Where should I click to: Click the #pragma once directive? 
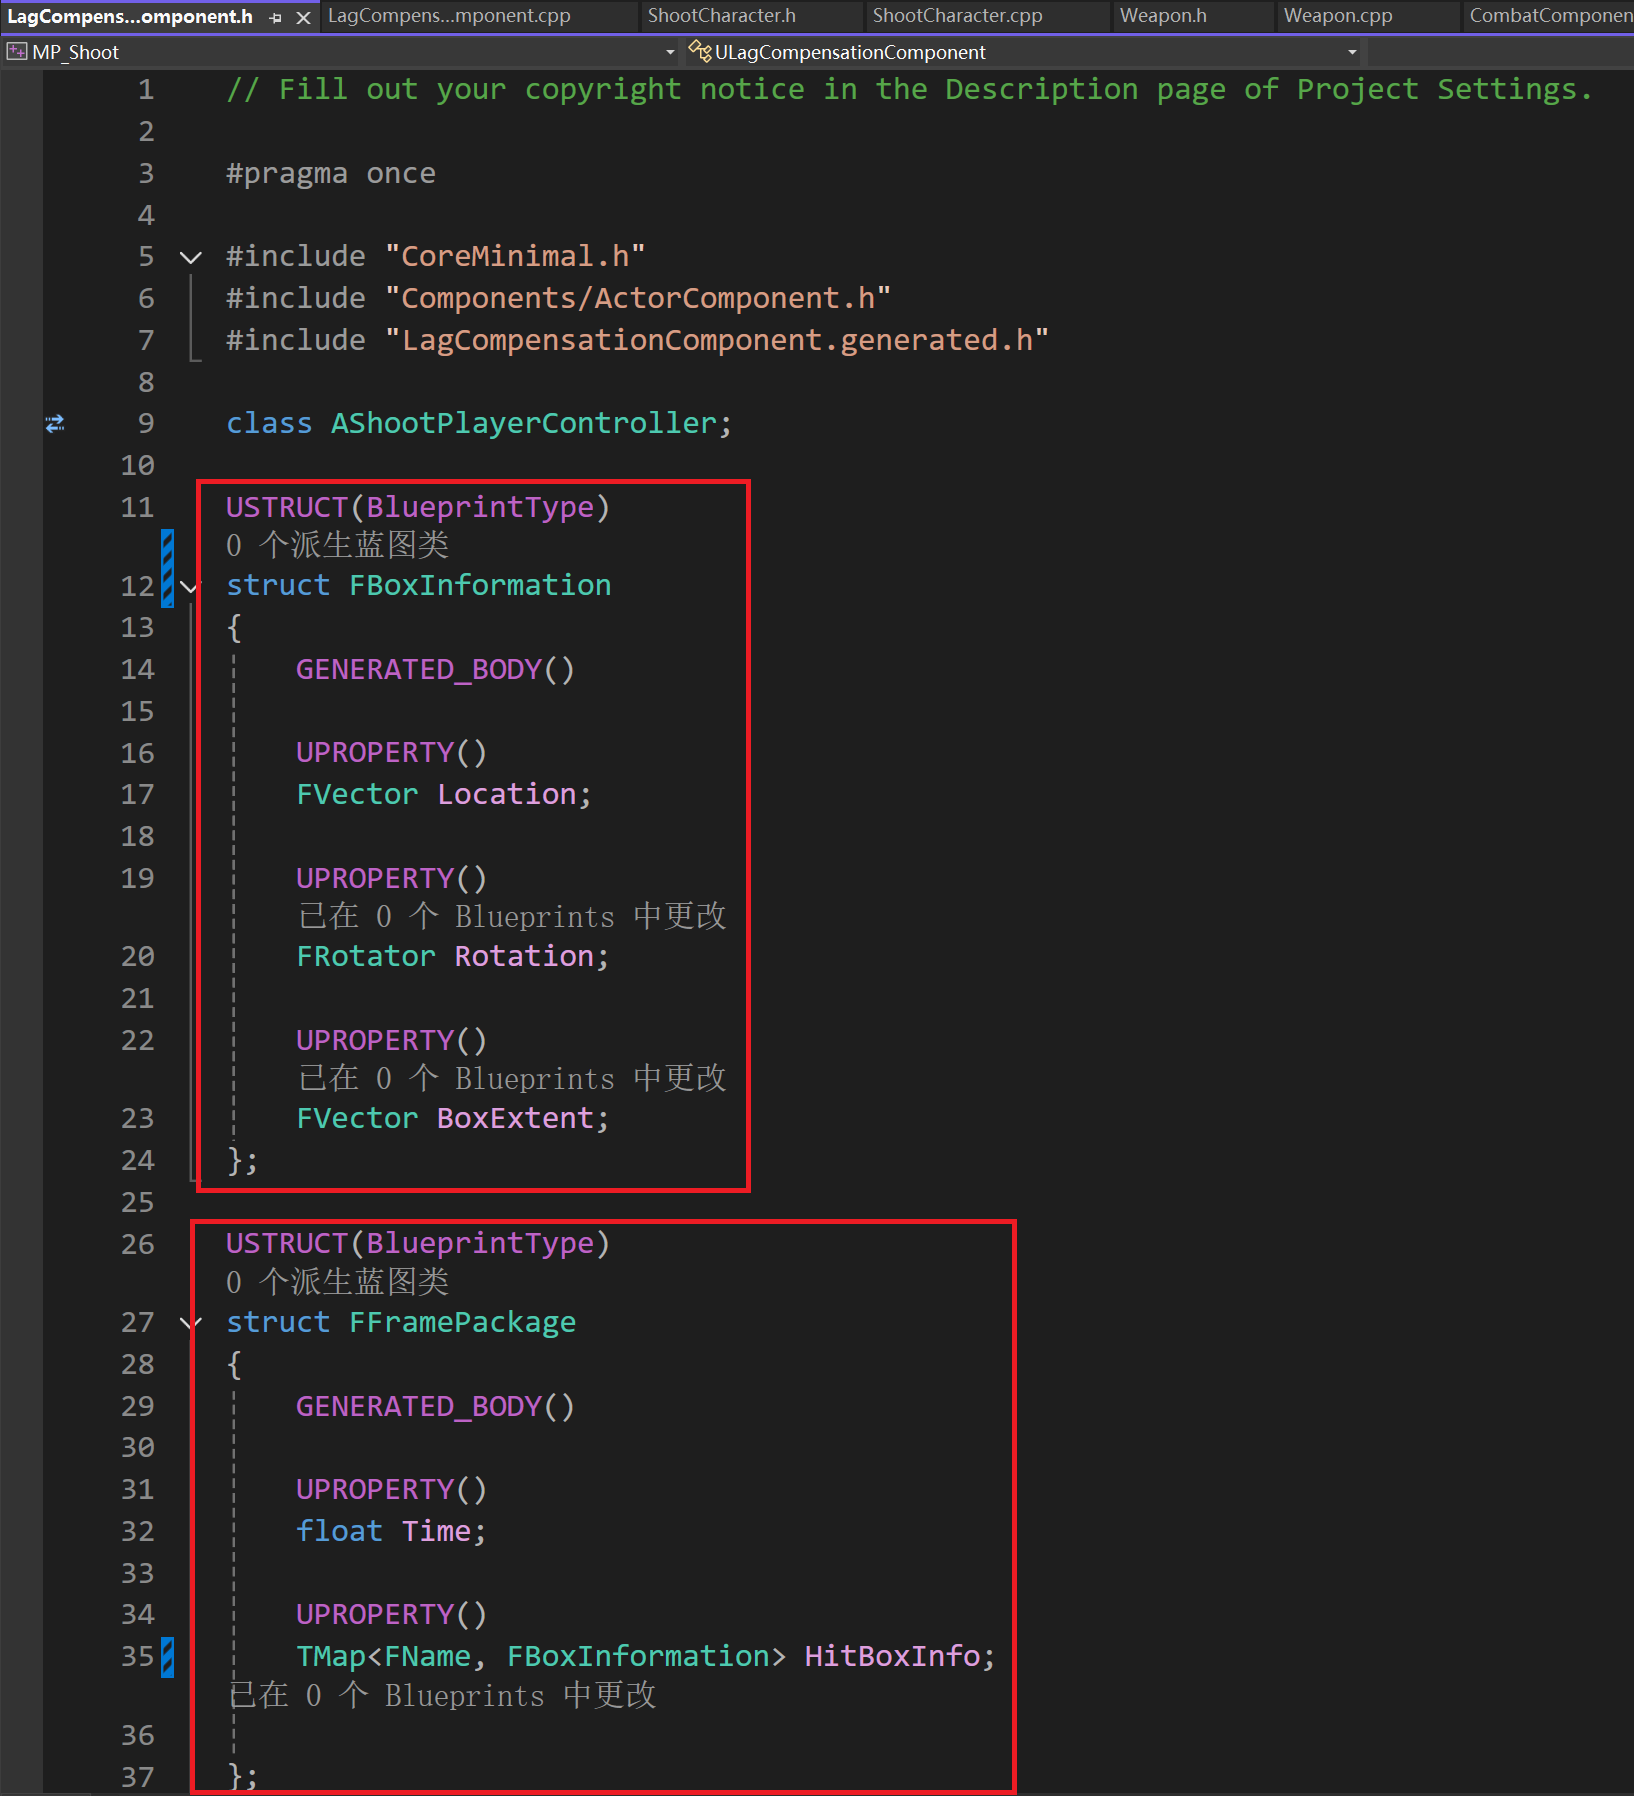tap(331, 174)
